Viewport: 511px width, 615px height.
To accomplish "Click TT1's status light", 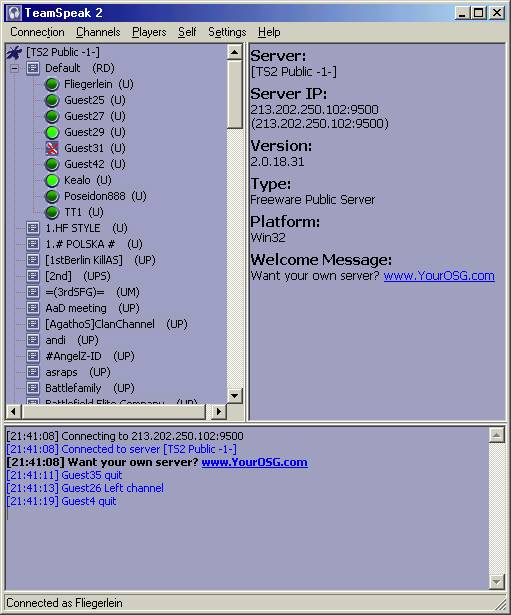I will click(x=52, y=213).
